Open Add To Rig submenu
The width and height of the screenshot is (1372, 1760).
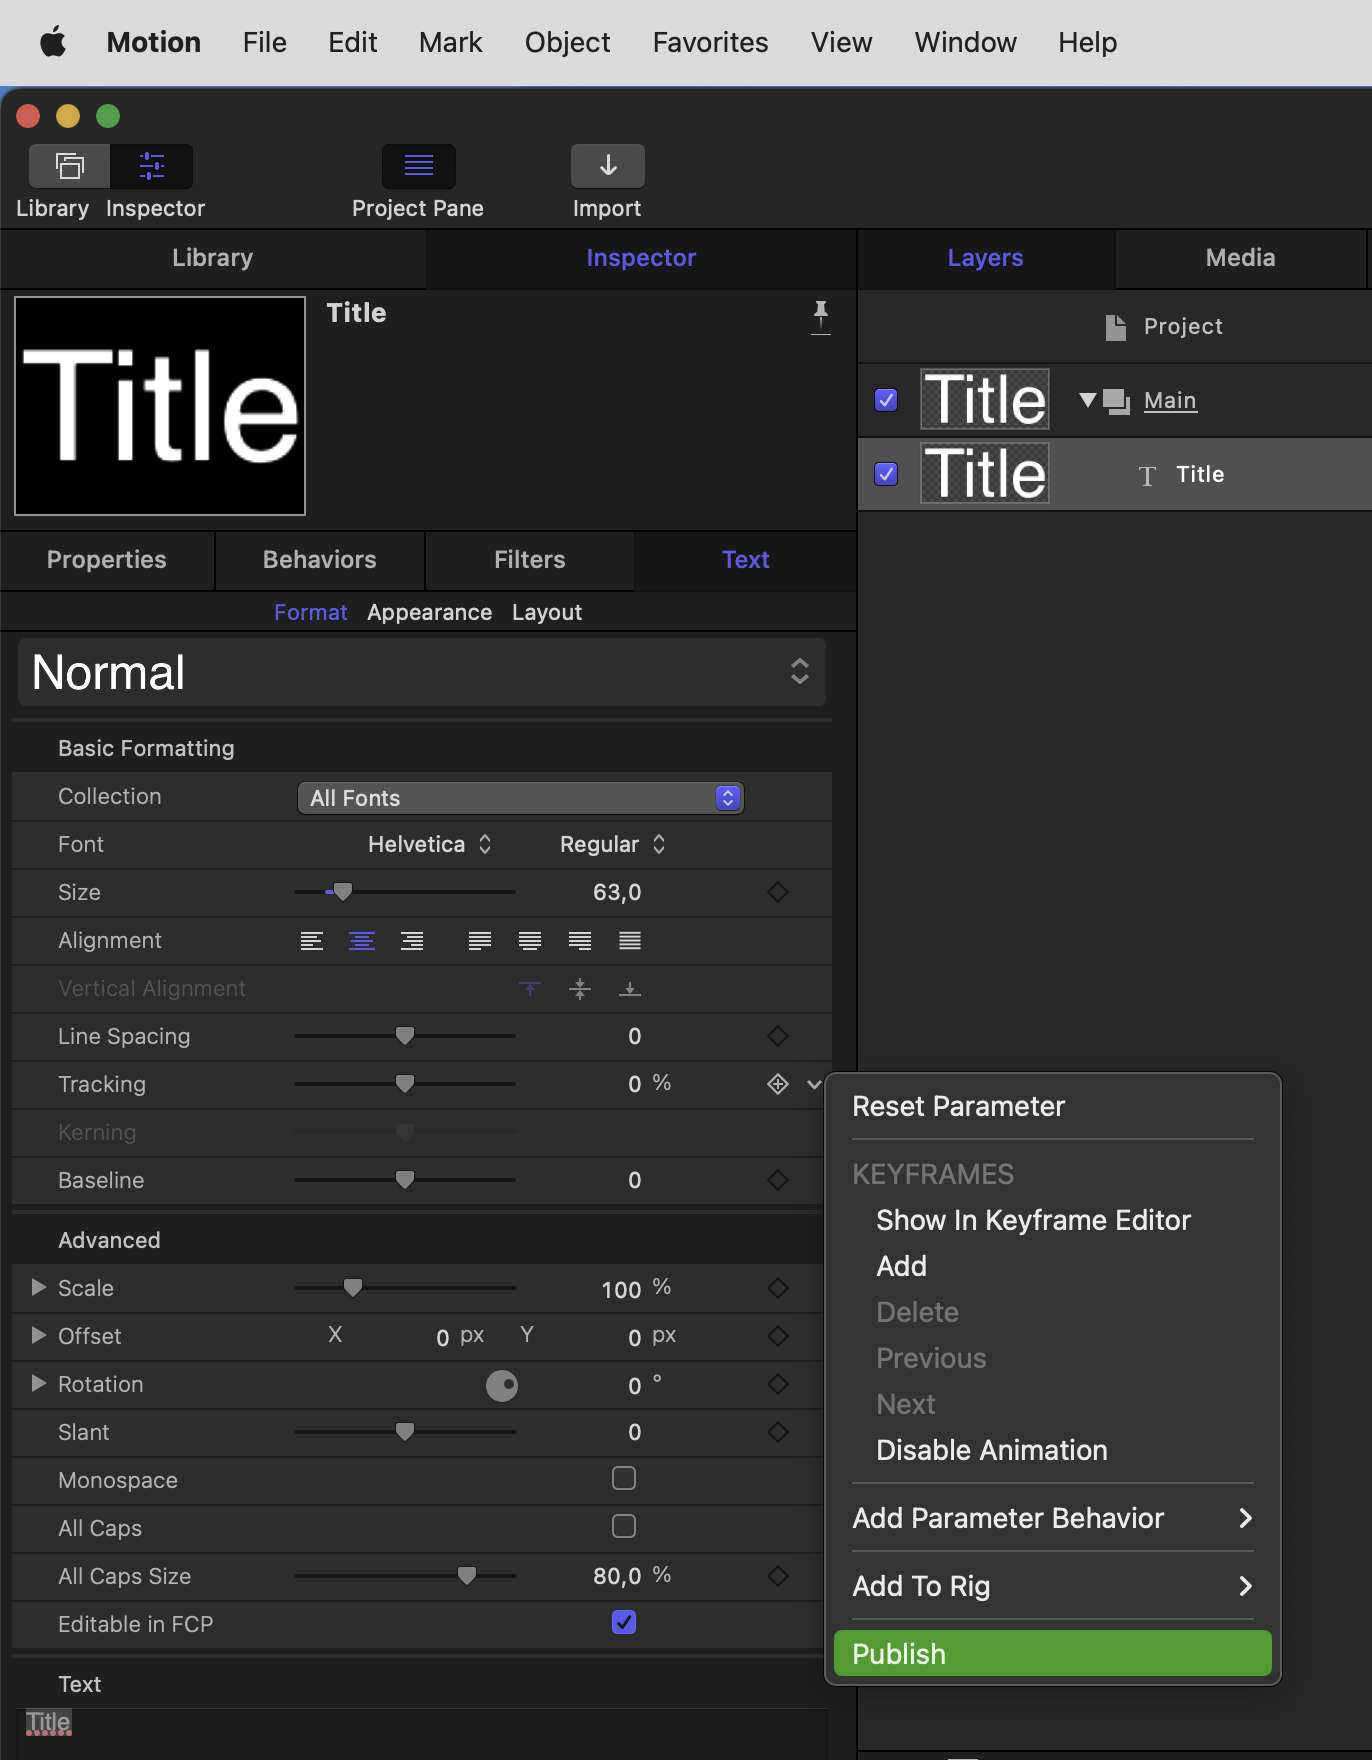1052,1586
